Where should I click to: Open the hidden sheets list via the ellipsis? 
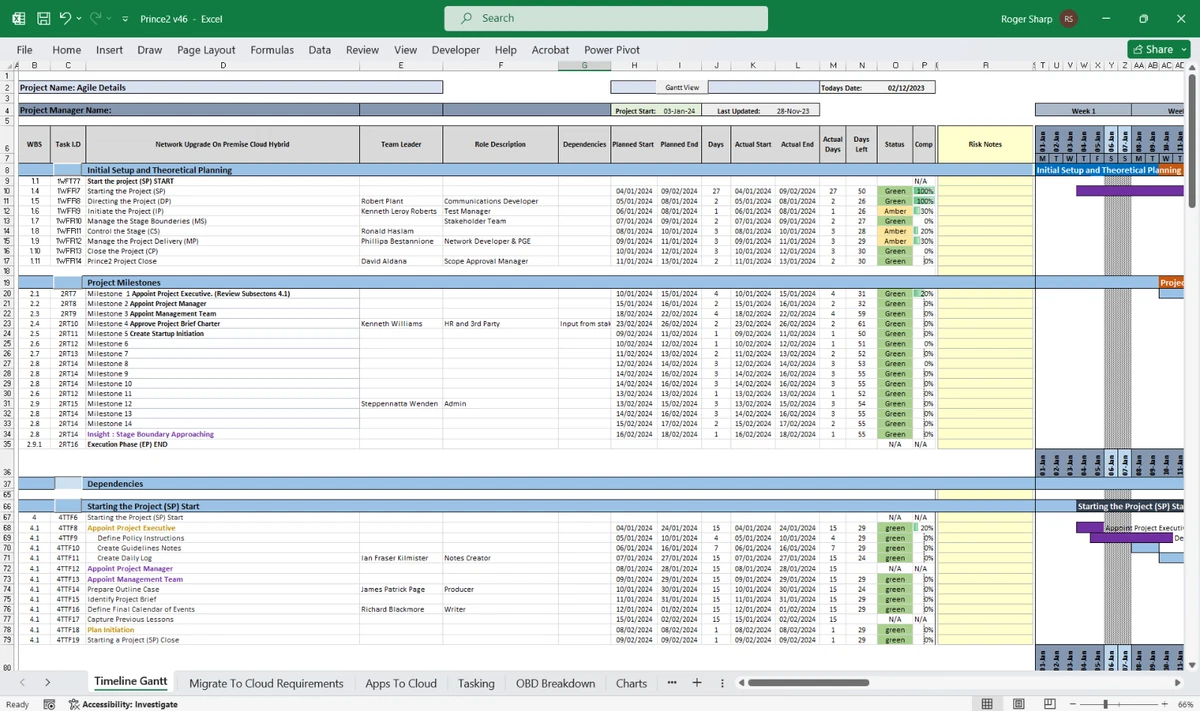coord(671,683)
